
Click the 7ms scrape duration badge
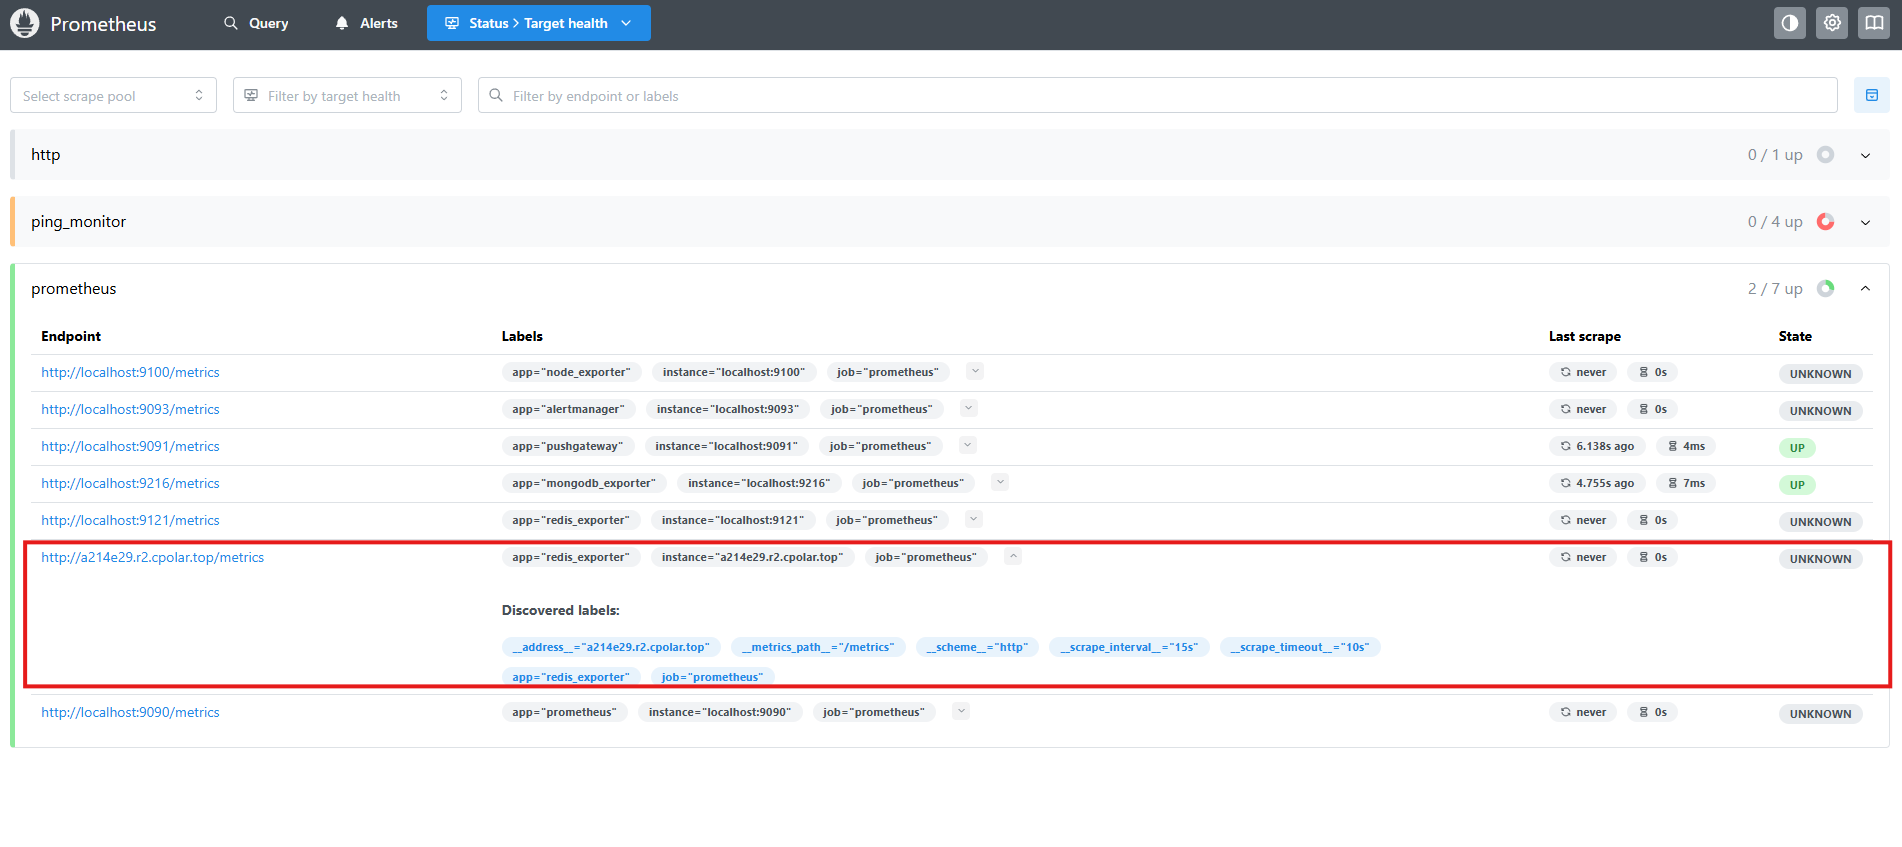(x=1686, y=483)
